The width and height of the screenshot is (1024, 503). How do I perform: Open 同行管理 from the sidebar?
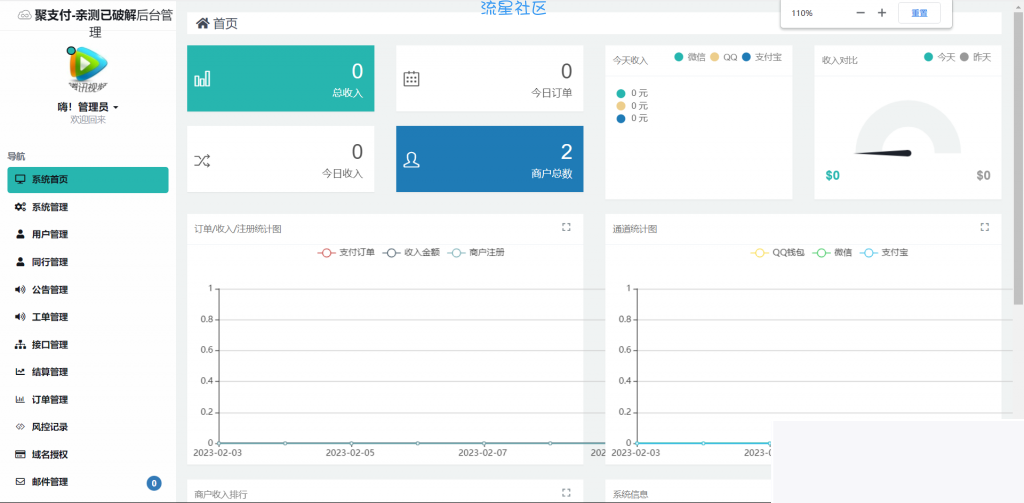(50, 262)
